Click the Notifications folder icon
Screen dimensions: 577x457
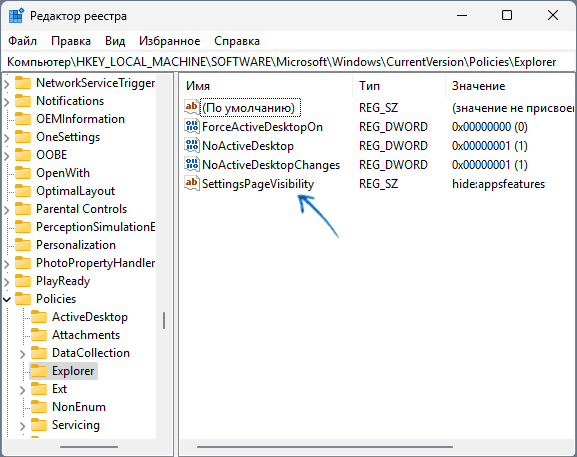(23, 101)
